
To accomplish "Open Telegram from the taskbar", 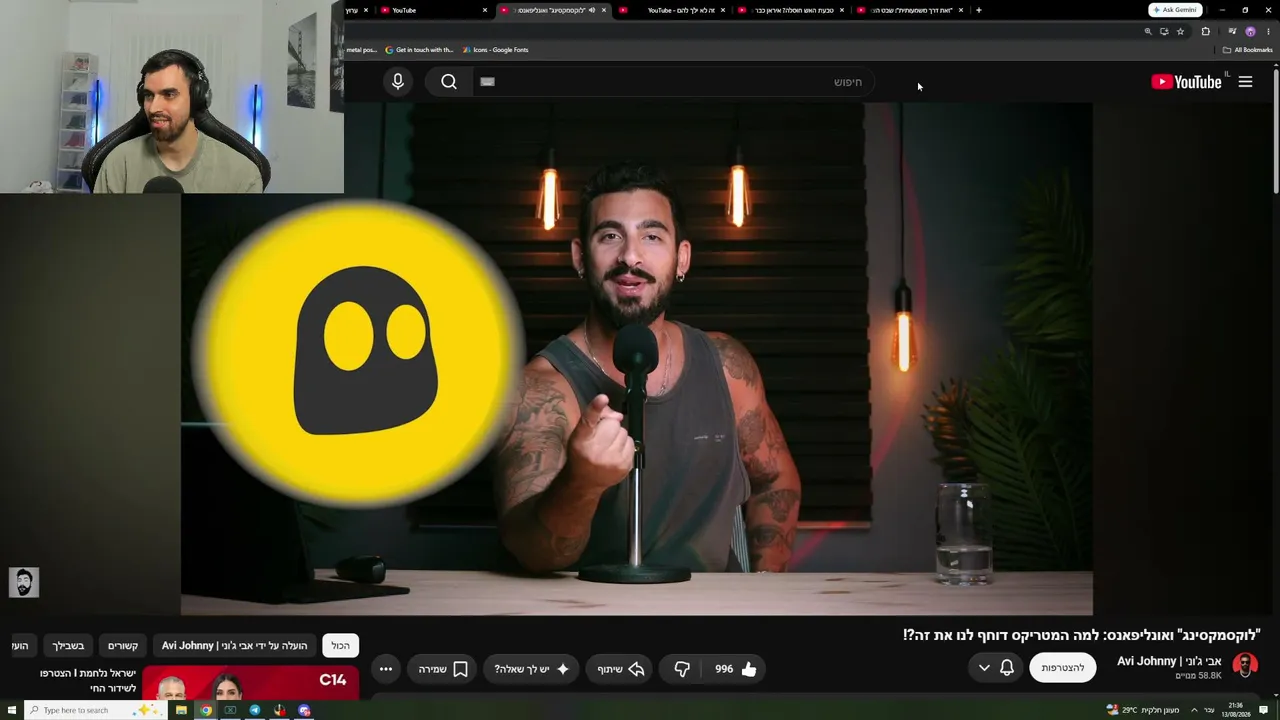I will (x=255, y=710).
